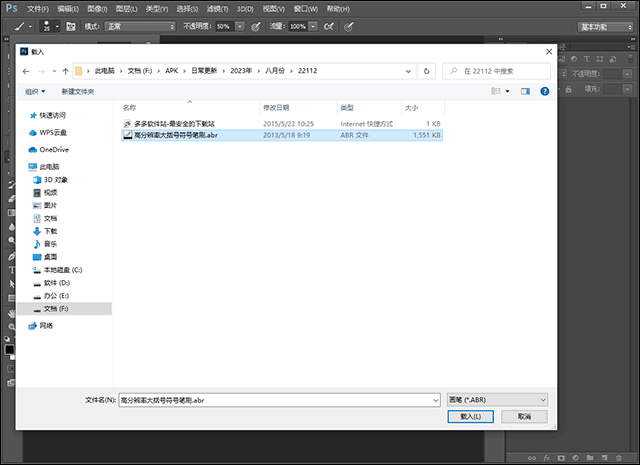Image resolution: width=640 pixels, height=465 pixels.
Task: Expand the address bar history dropdown
Action: click(x=408, y=71)
